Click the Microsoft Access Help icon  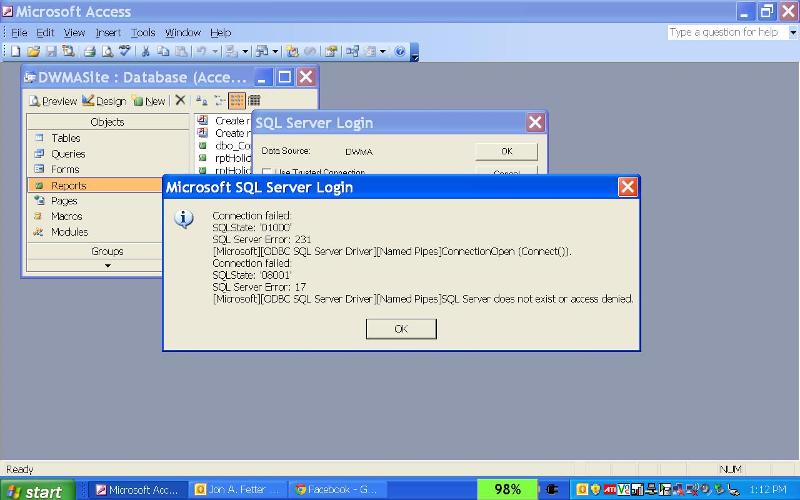pyautogui.click(x=400, y=51)
